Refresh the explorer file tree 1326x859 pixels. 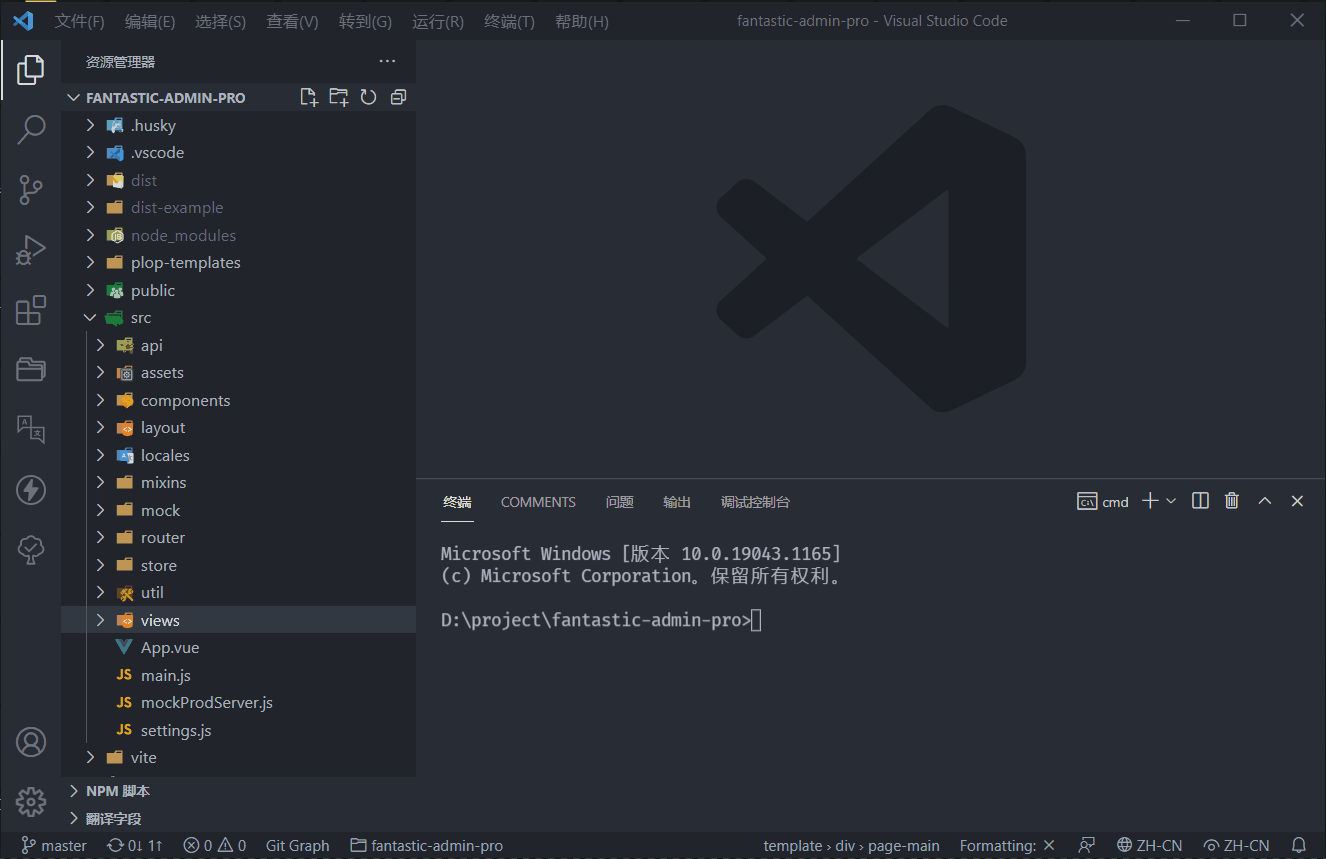pyautogui.click(x=368, y=97)
